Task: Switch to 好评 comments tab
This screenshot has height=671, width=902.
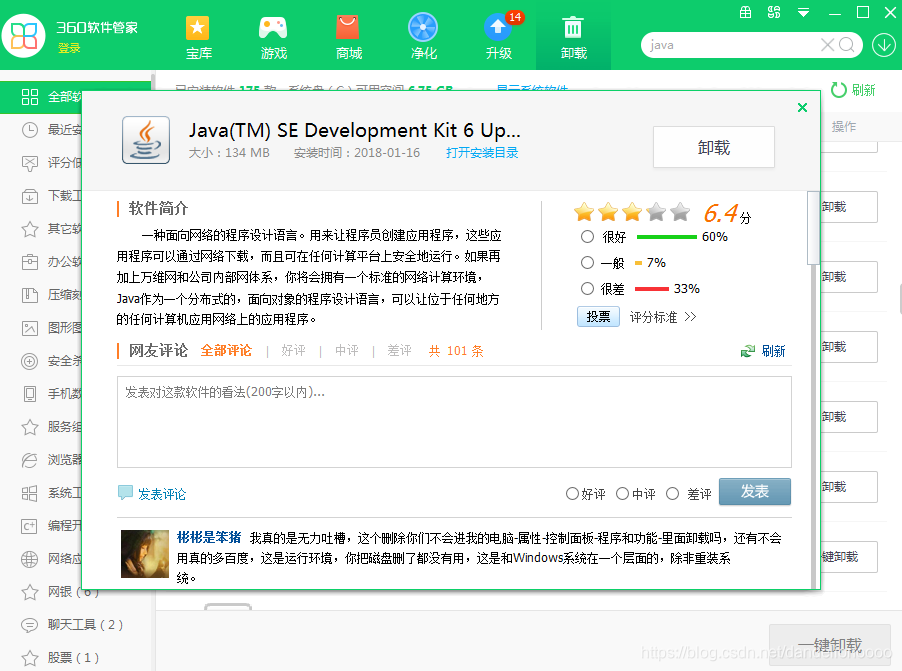Action: (x=293, y=350)
